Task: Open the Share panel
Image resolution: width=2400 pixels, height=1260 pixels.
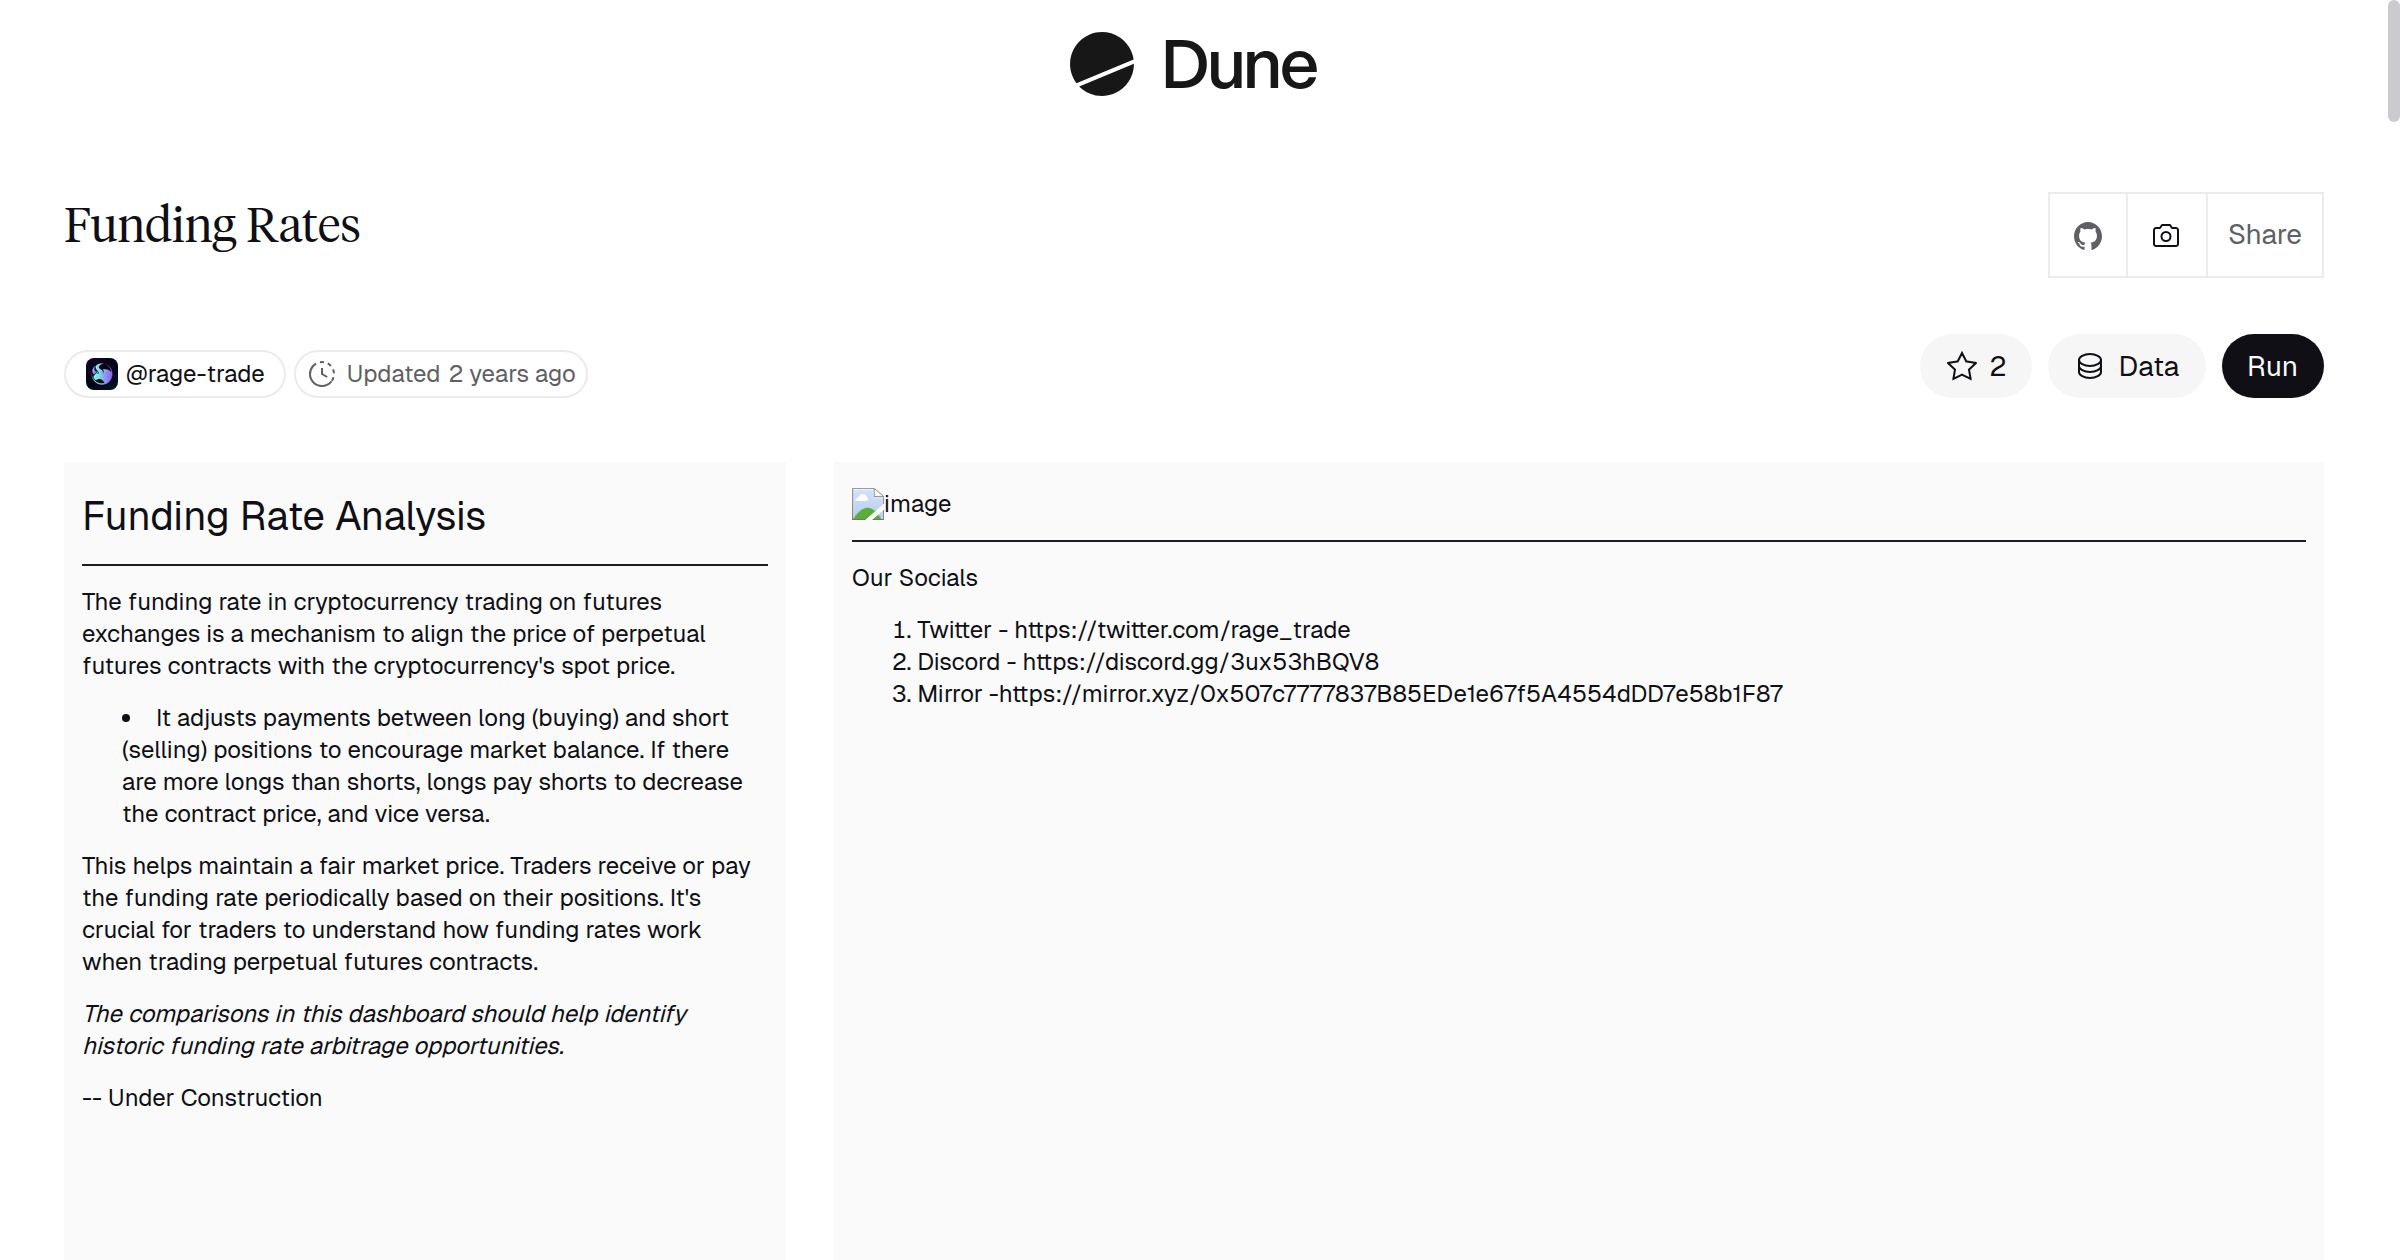Action: [2264, 235]
